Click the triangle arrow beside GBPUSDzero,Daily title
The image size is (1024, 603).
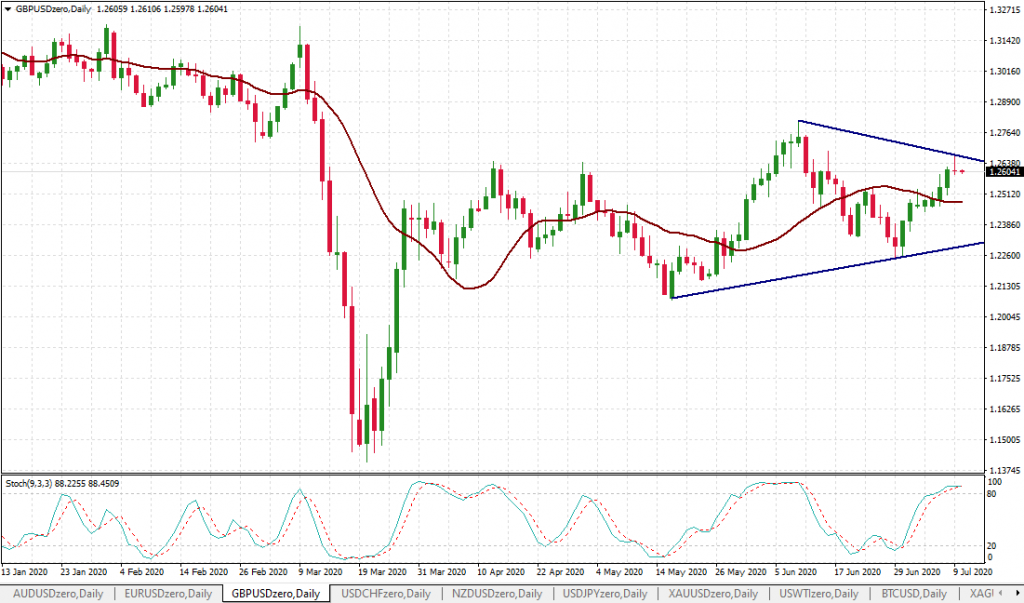[7, 9]
